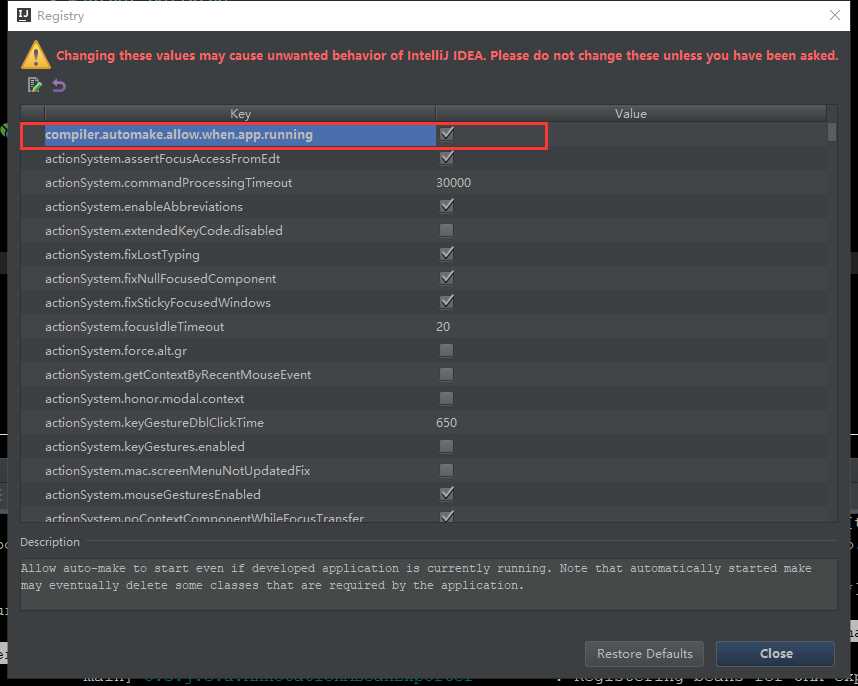Viewport: 858px width, 686px height.
Task: Uncheck actionSystem.mouseGesturesEnabled checkbox
Action: 447,494
